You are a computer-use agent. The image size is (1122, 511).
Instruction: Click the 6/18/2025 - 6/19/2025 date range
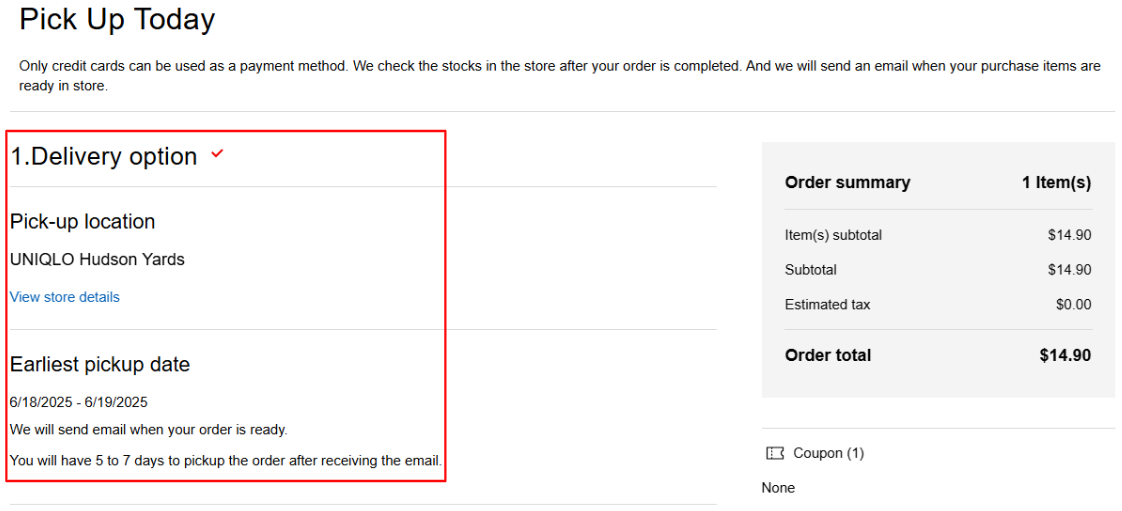click(x=79, y=402)
